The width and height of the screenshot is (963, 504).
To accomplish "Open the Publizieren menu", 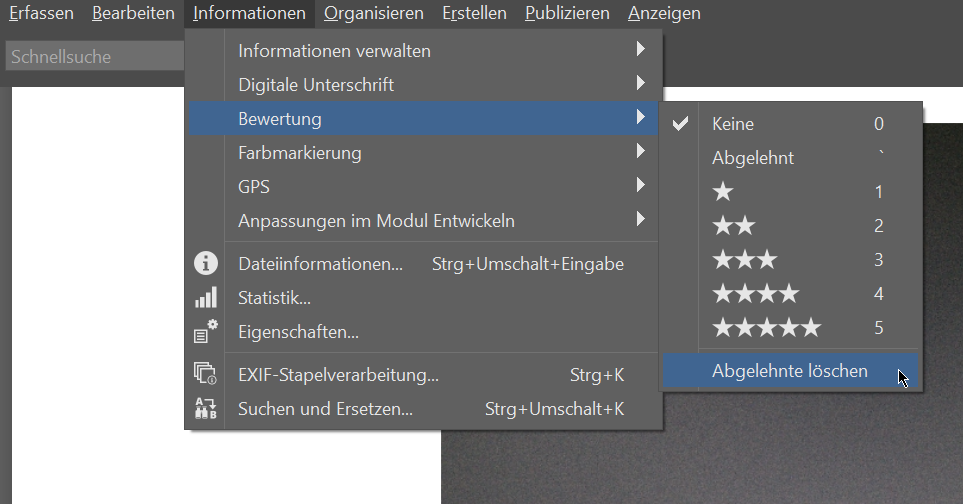I will [567, 13].
